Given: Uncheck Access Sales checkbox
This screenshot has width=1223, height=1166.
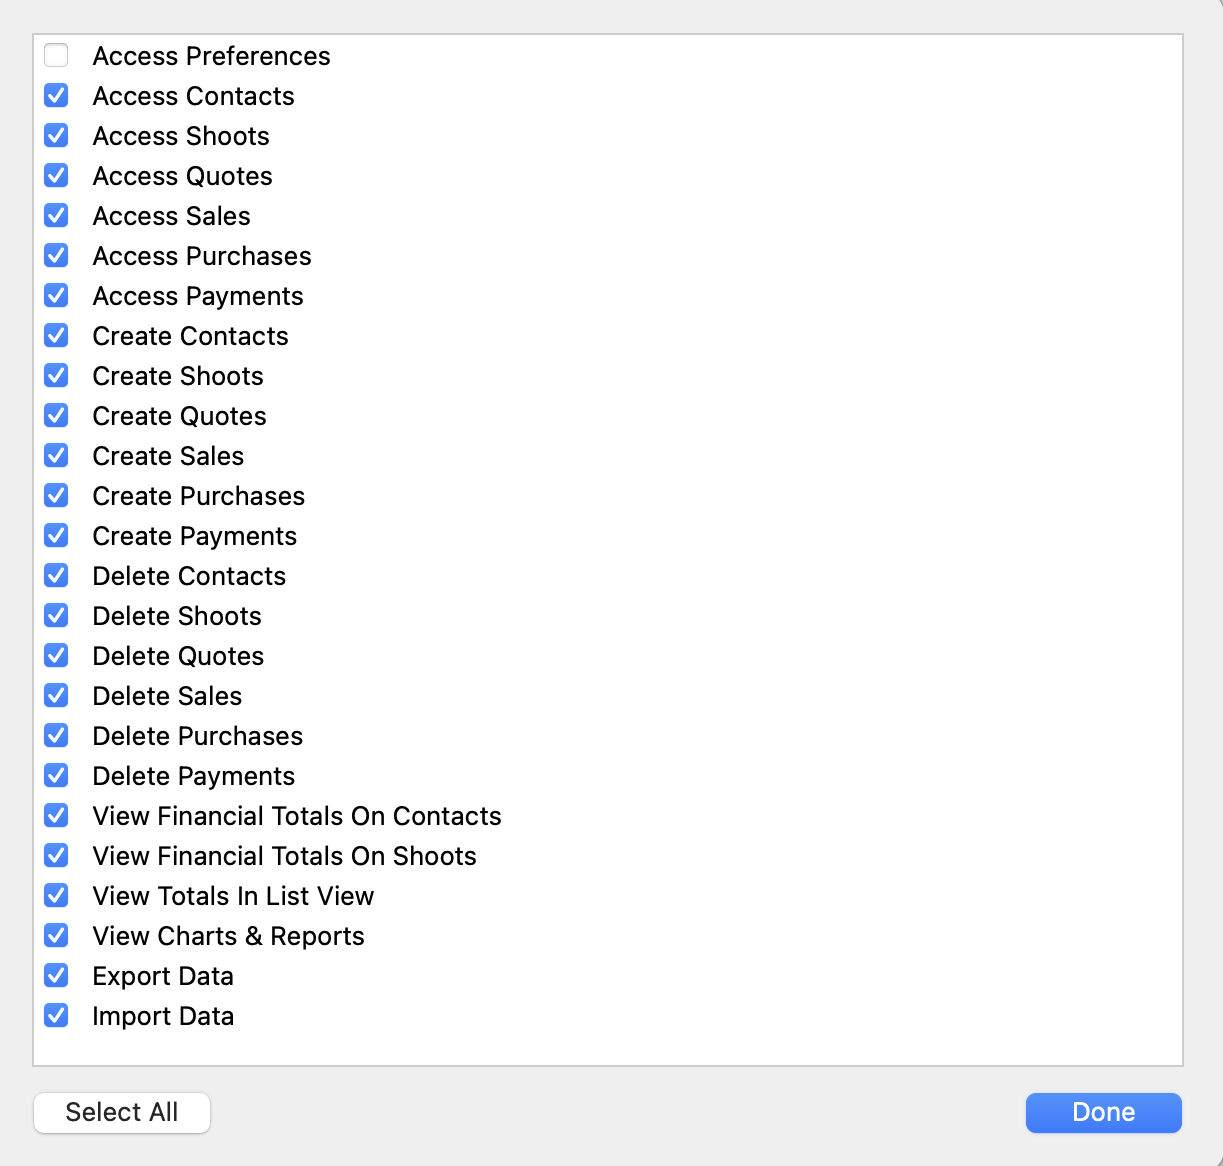Looking at the screenshot, I should tap(57, 216).
